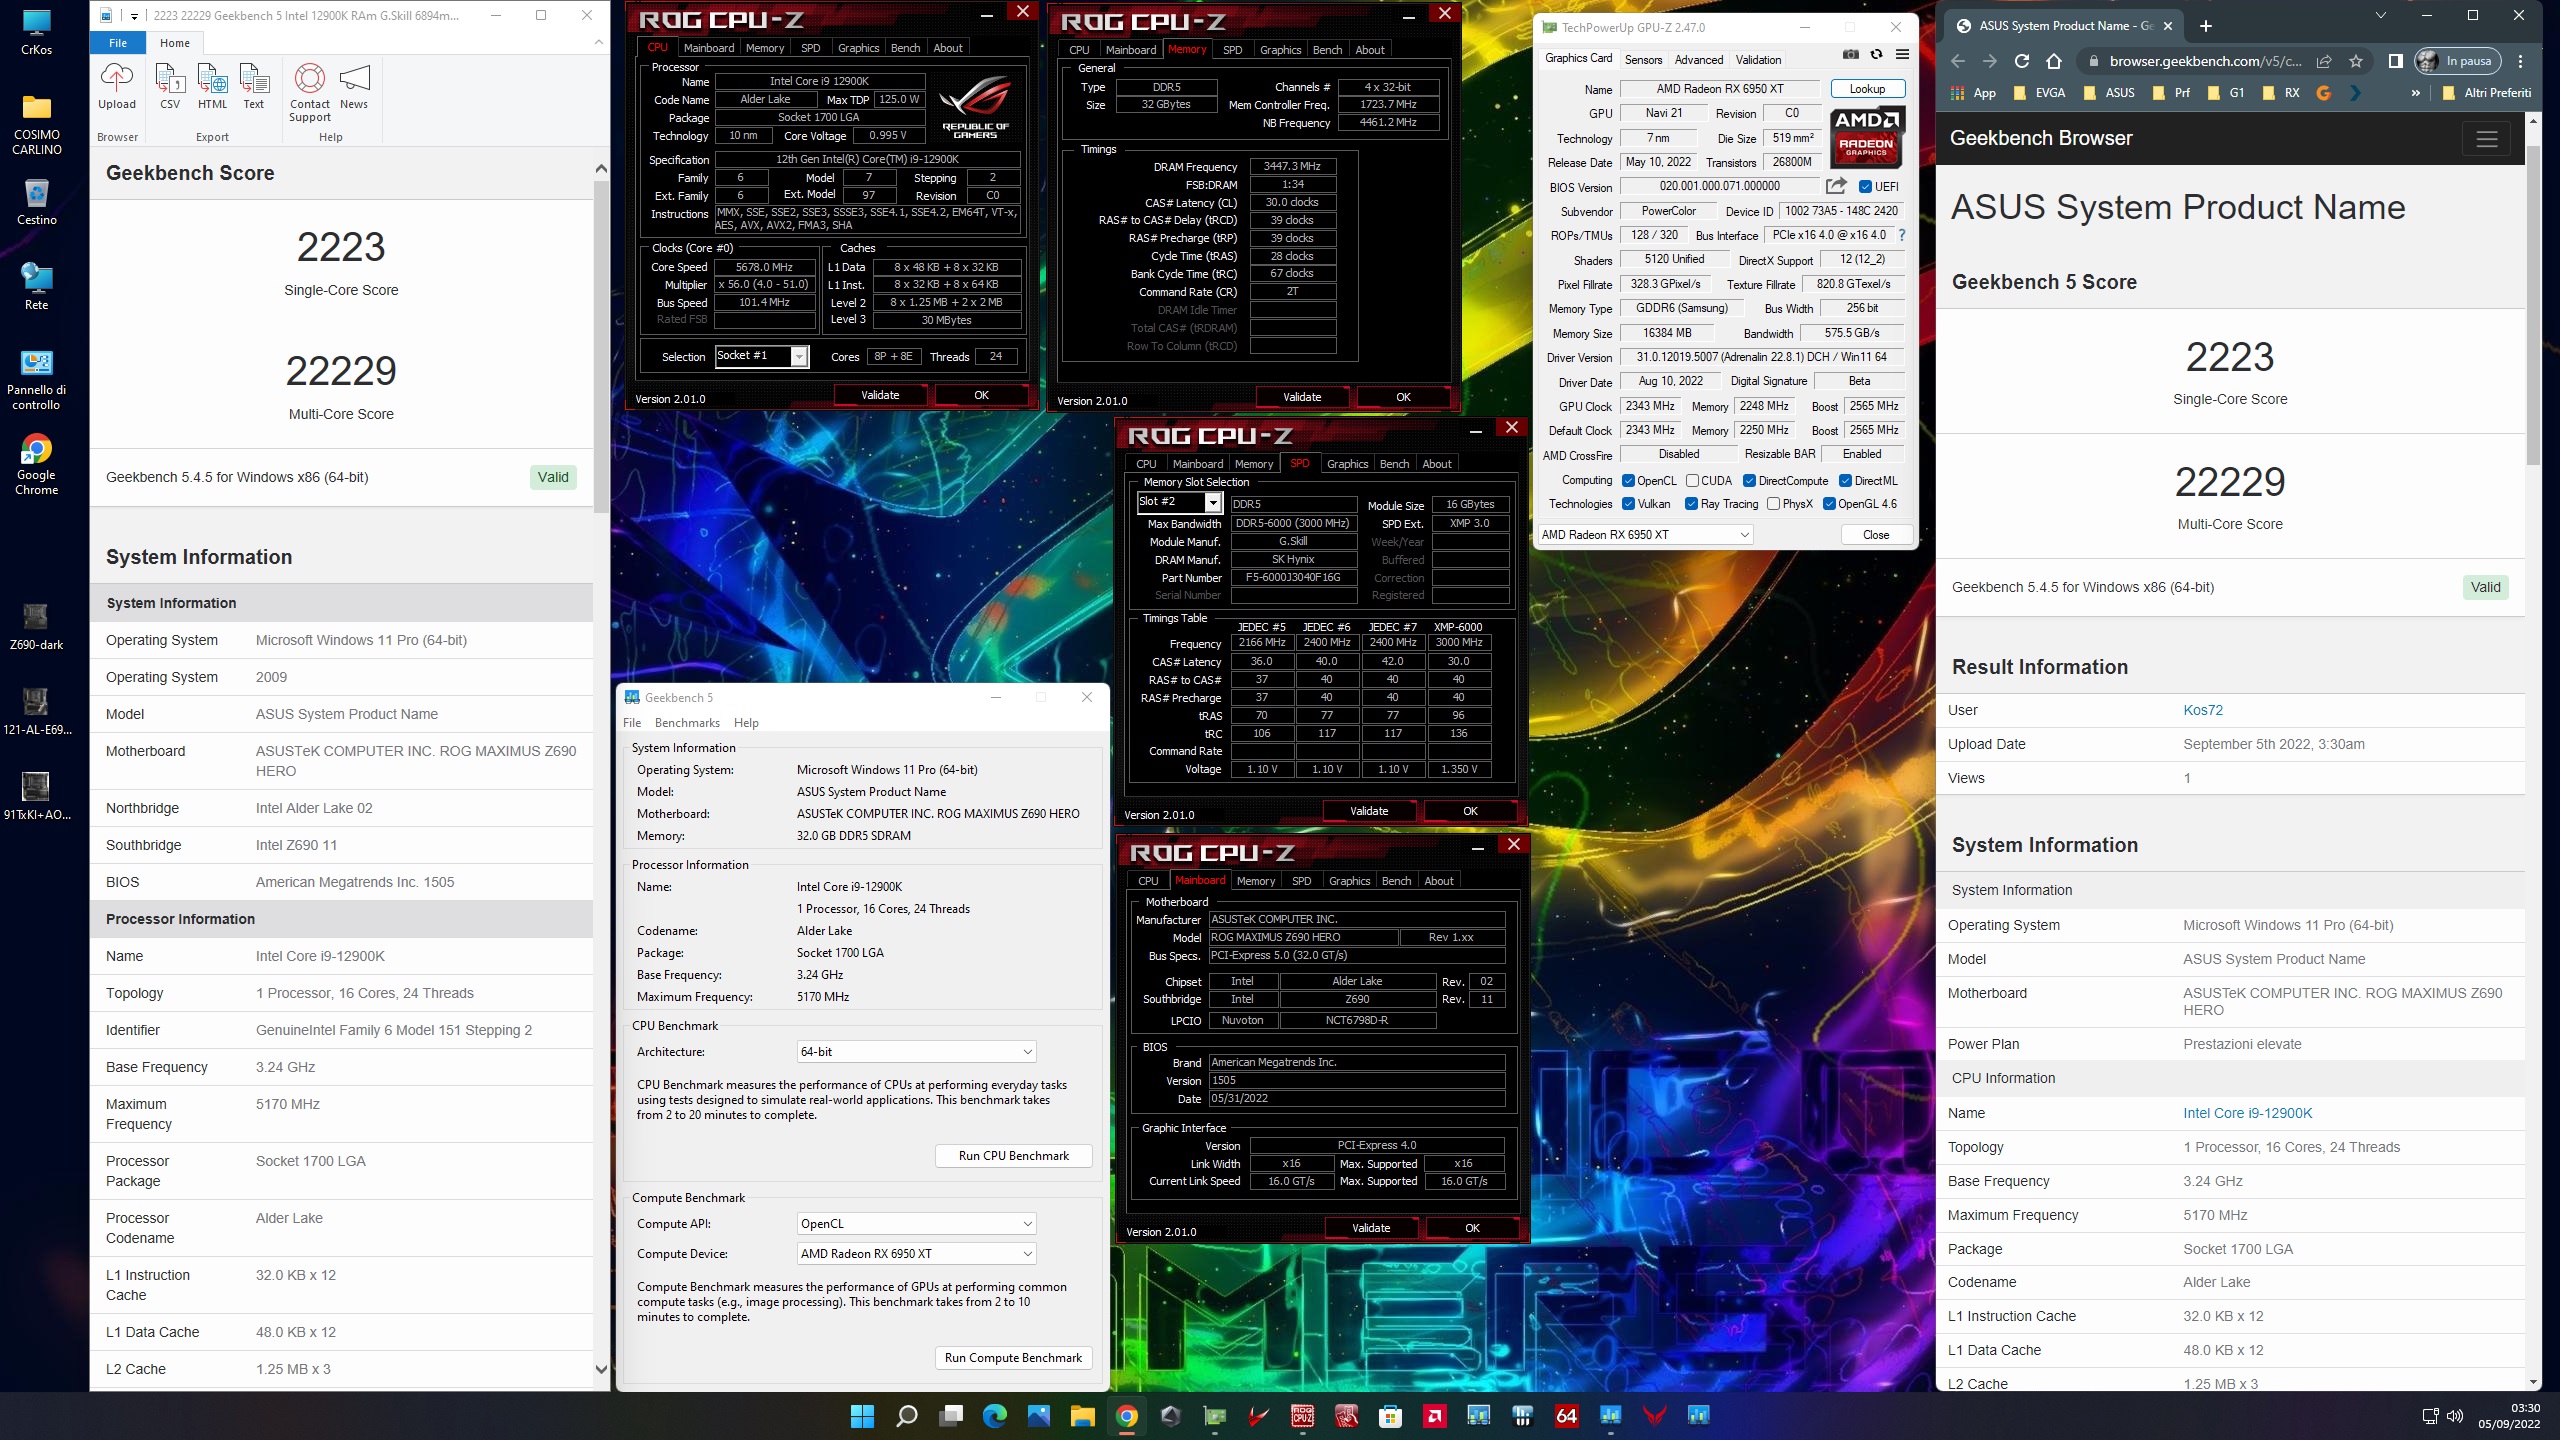The image size is (2560, 1440).
Task: Click Validate in CPU-Z Memory window
Action: 1302,397
